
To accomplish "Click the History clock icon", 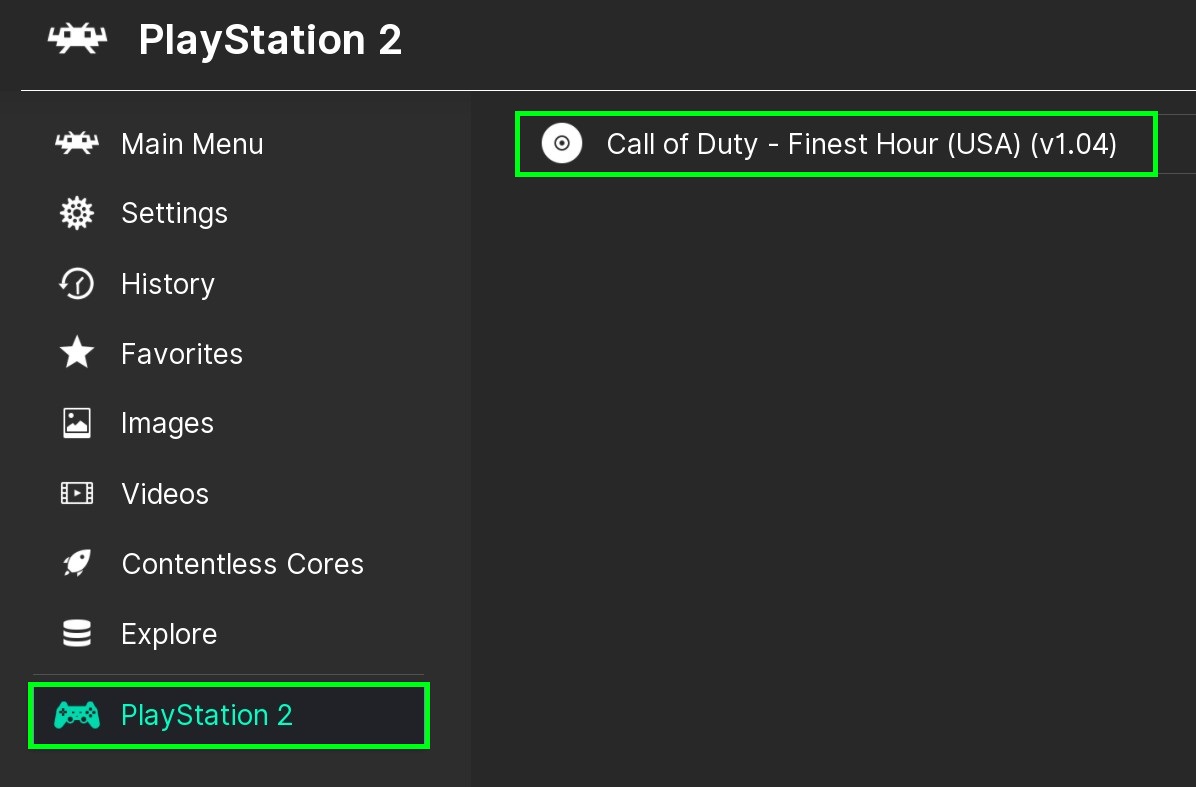I will pos(77,284).
